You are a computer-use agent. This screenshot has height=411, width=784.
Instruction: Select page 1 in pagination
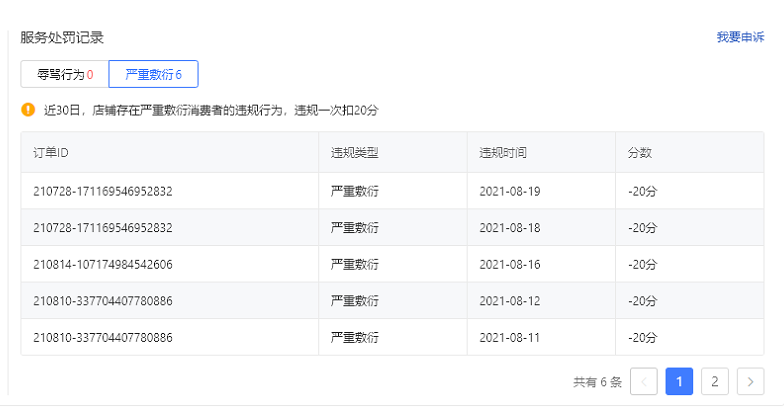680,381
